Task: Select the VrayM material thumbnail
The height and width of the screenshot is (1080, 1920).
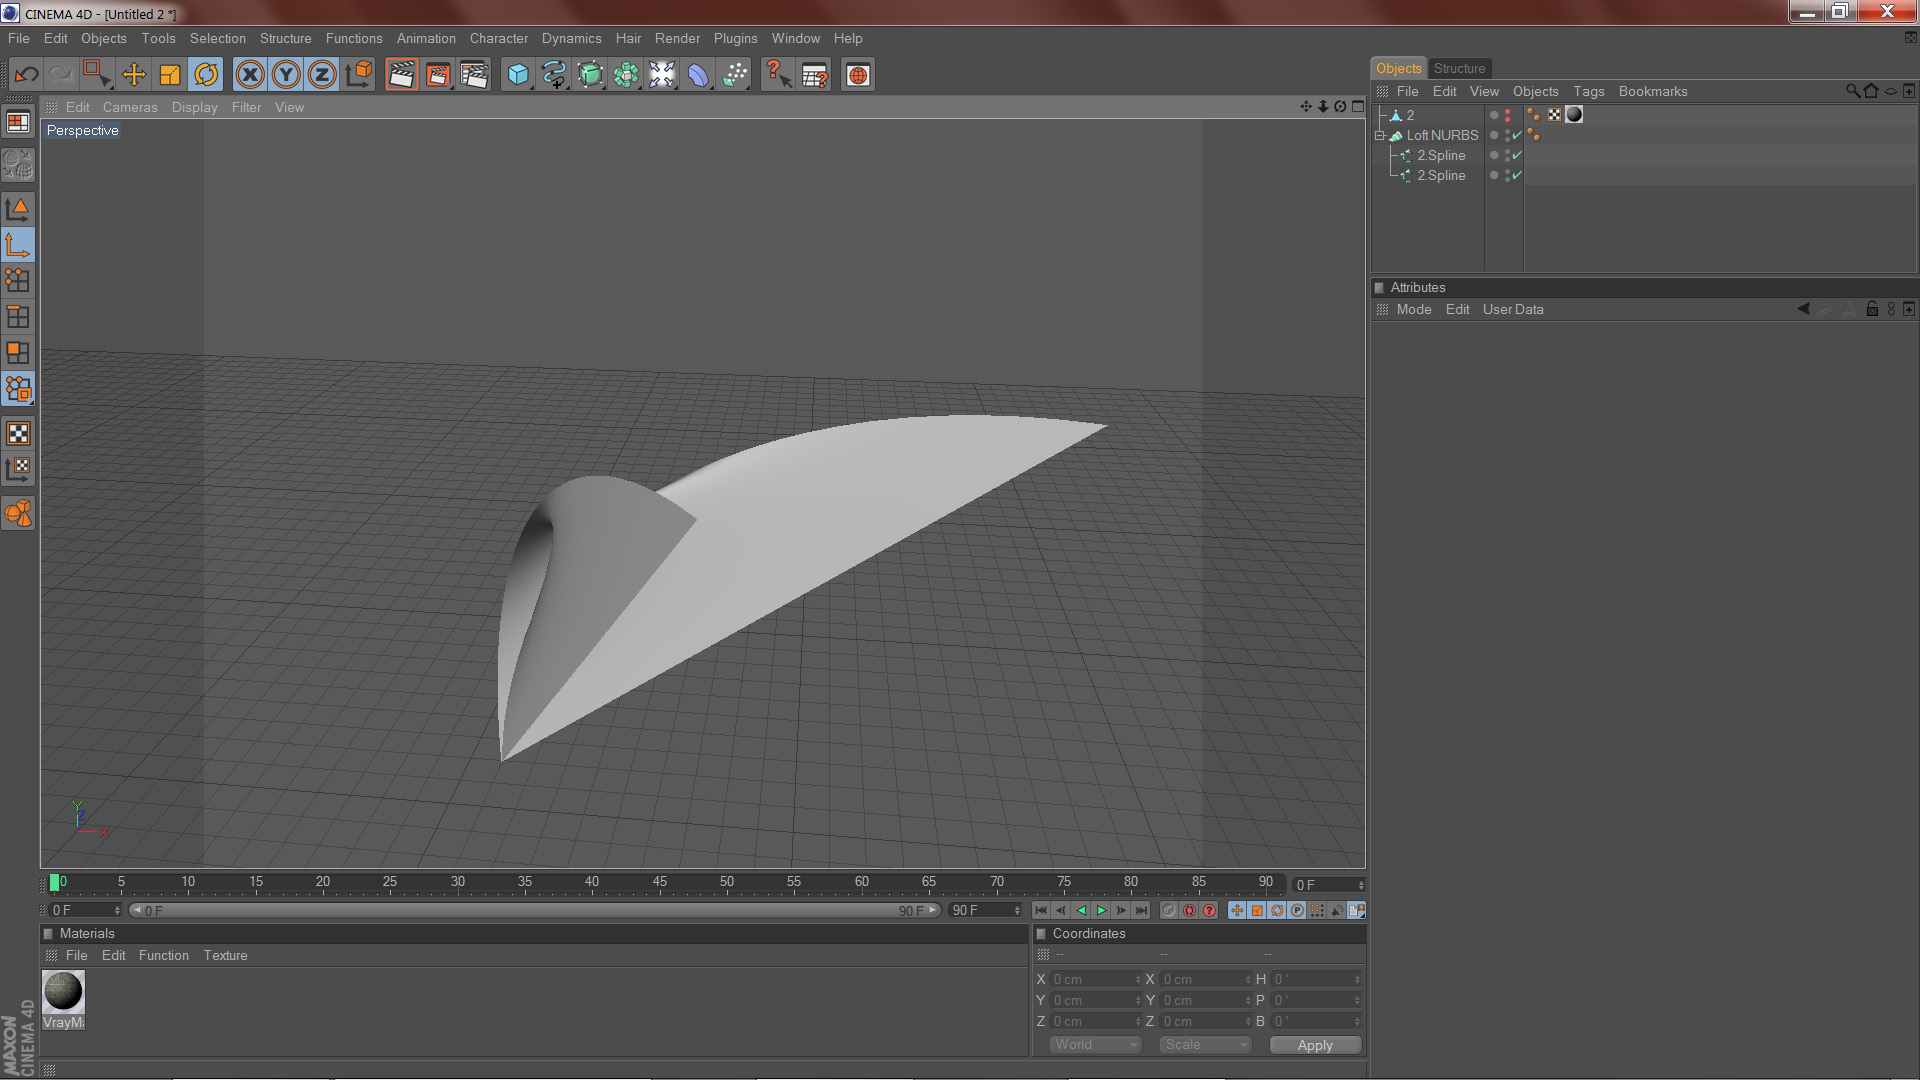Action: [x=63, y=992]
